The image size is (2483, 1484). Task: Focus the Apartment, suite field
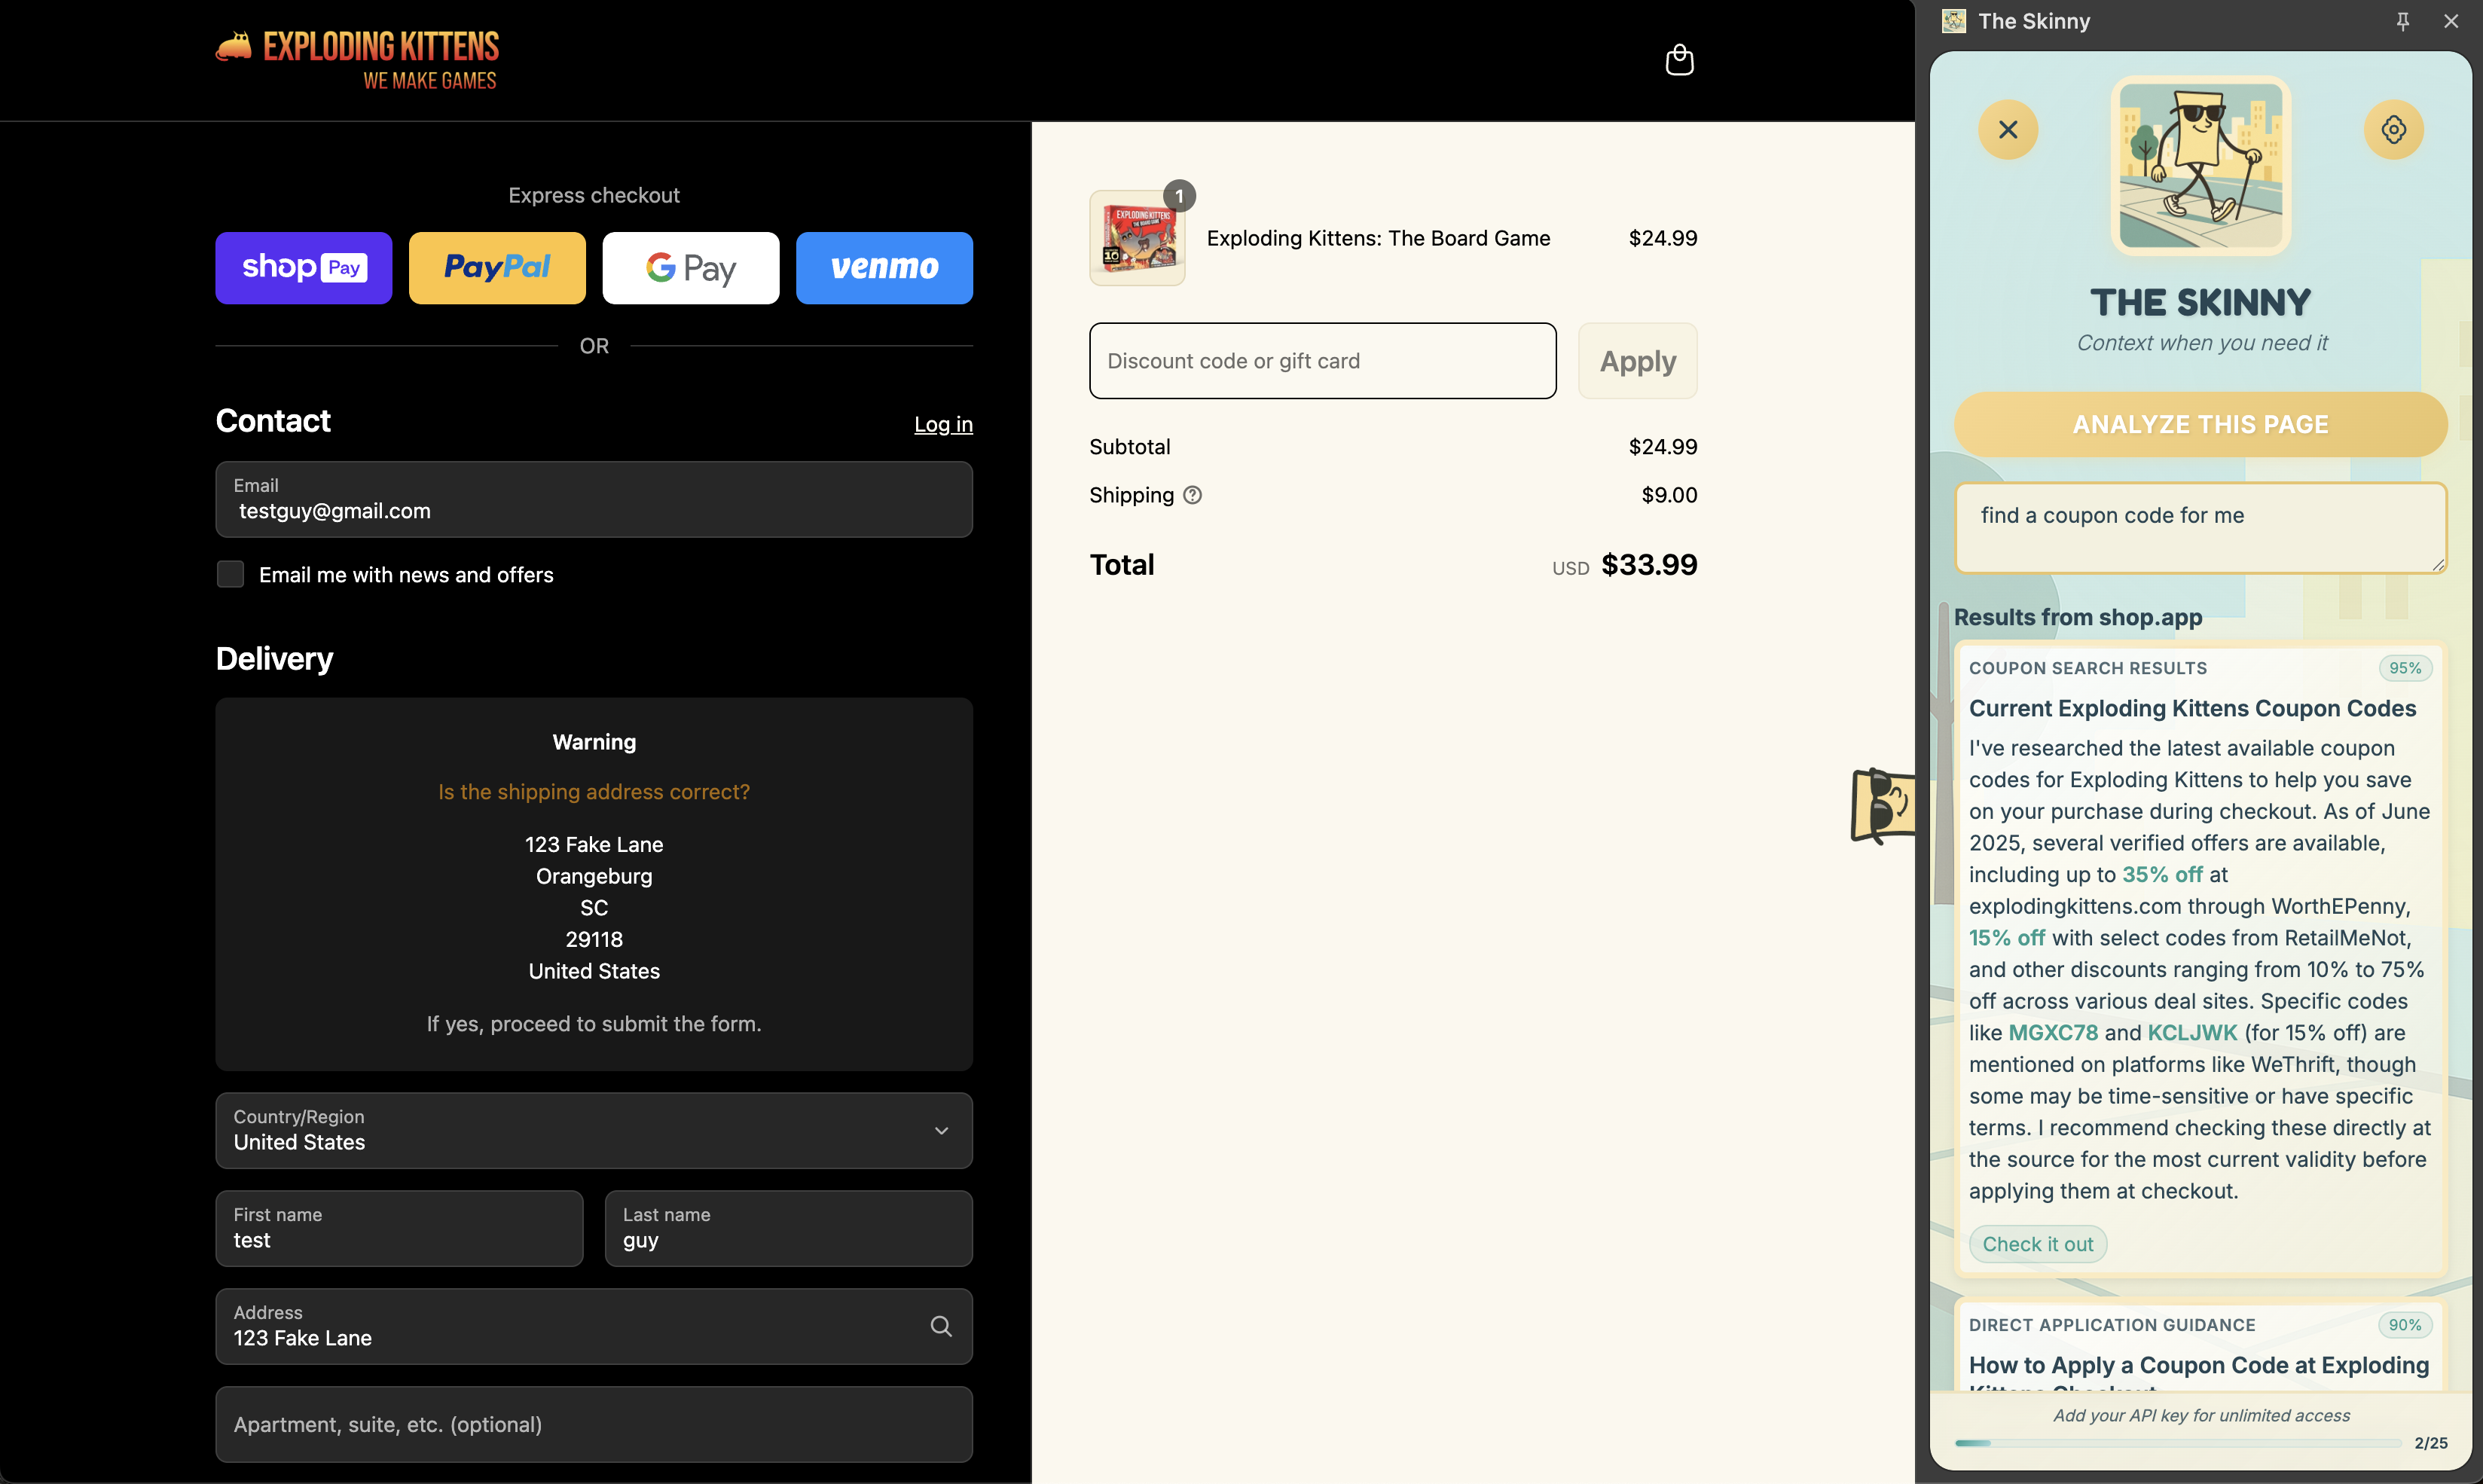[x=594, y=1424]
